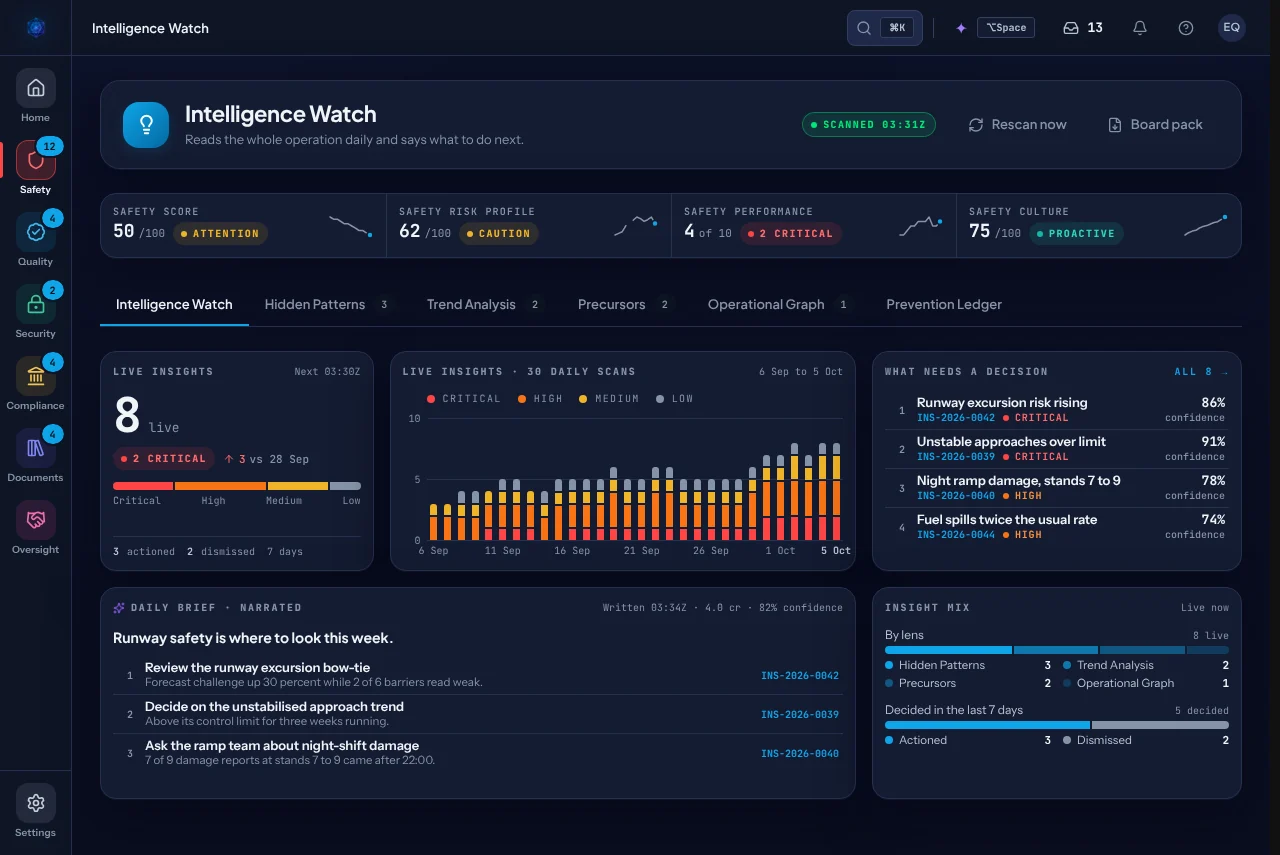The height and width of the screenshot is (855, 1280).
Task: Open the help question-mark icon
Action: pos(1186,28)
